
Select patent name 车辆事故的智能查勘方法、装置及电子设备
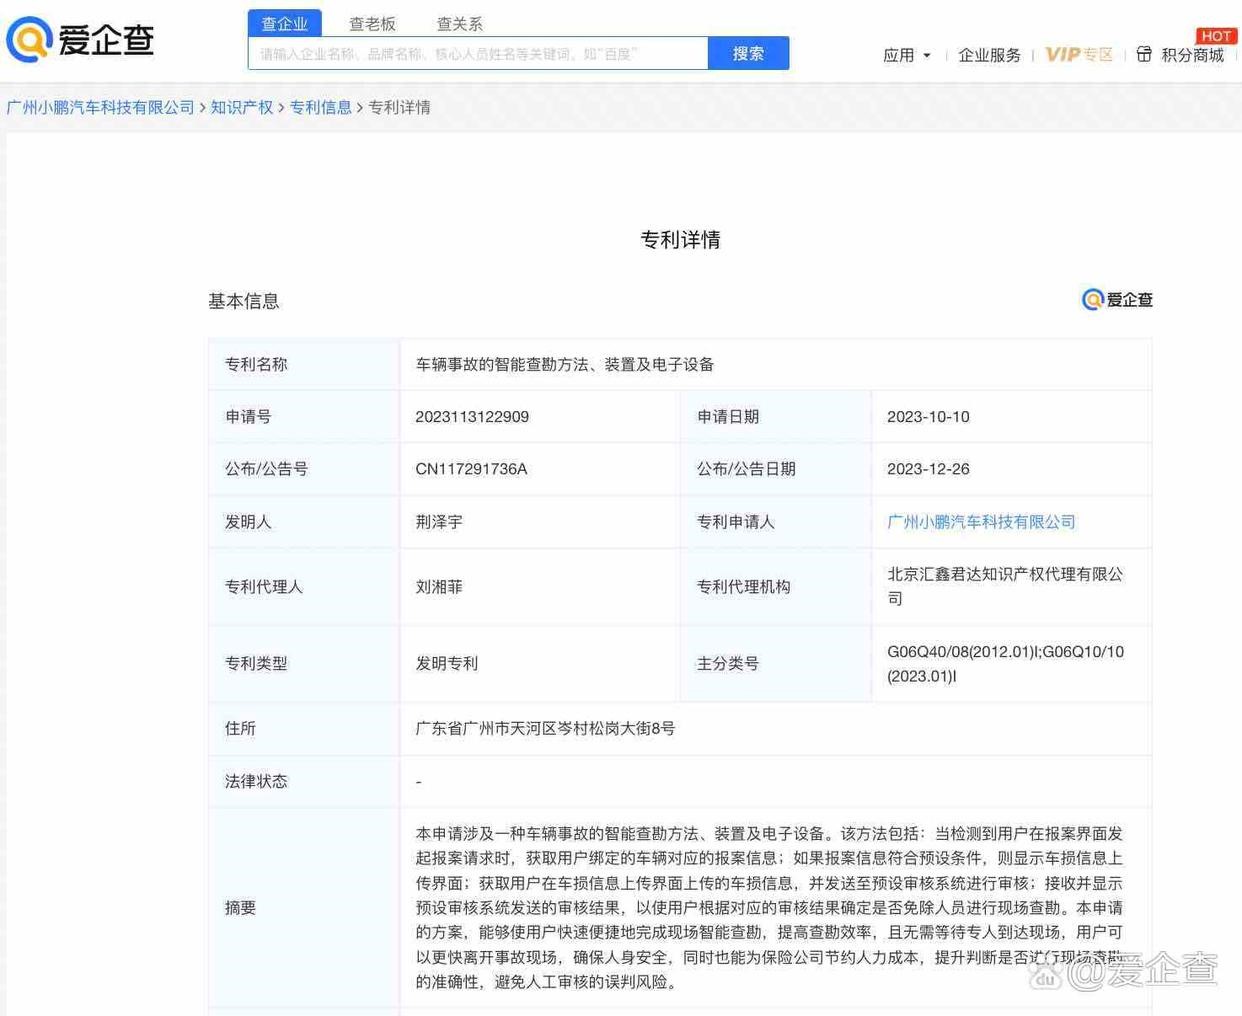click(565, 365)
